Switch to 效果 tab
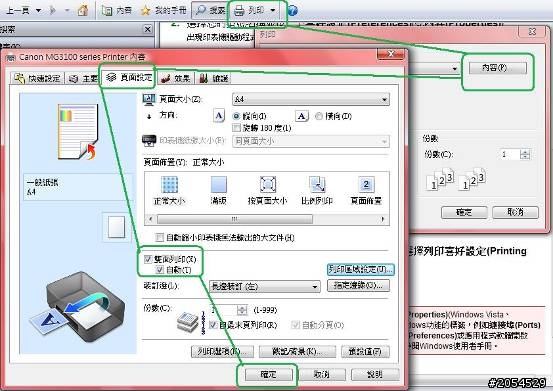The image size is (553, 391). pyautogui.click(x=175, y=78)
